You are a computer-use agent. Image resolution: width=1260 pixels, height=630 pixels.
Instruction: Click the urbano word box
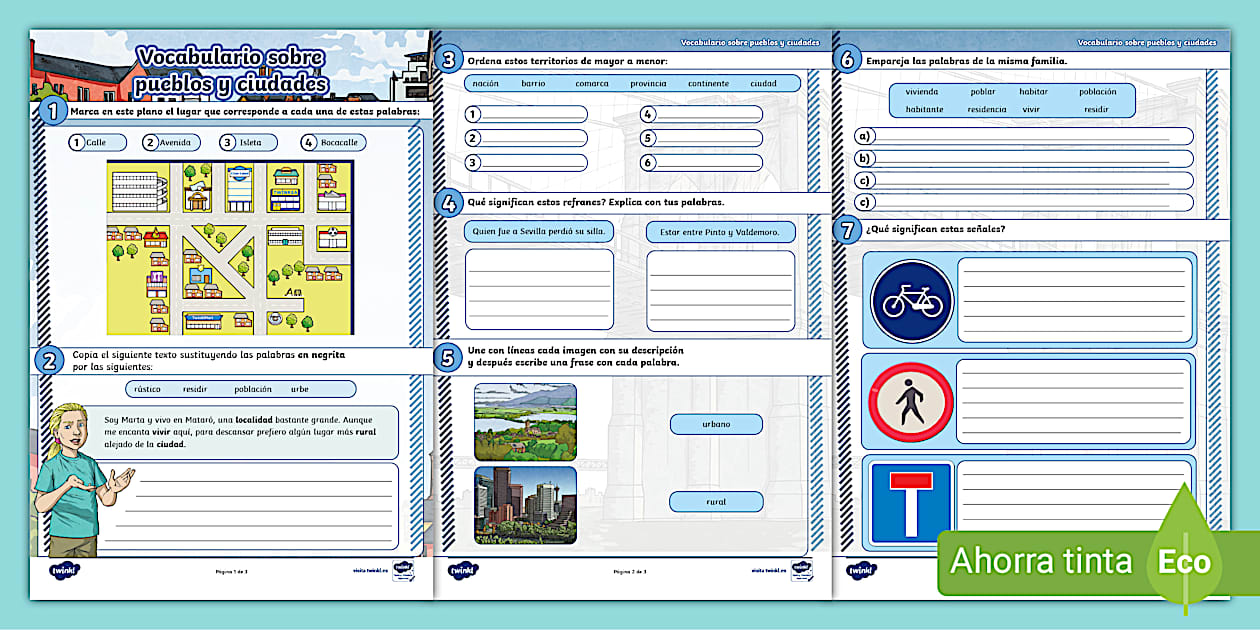716,424
